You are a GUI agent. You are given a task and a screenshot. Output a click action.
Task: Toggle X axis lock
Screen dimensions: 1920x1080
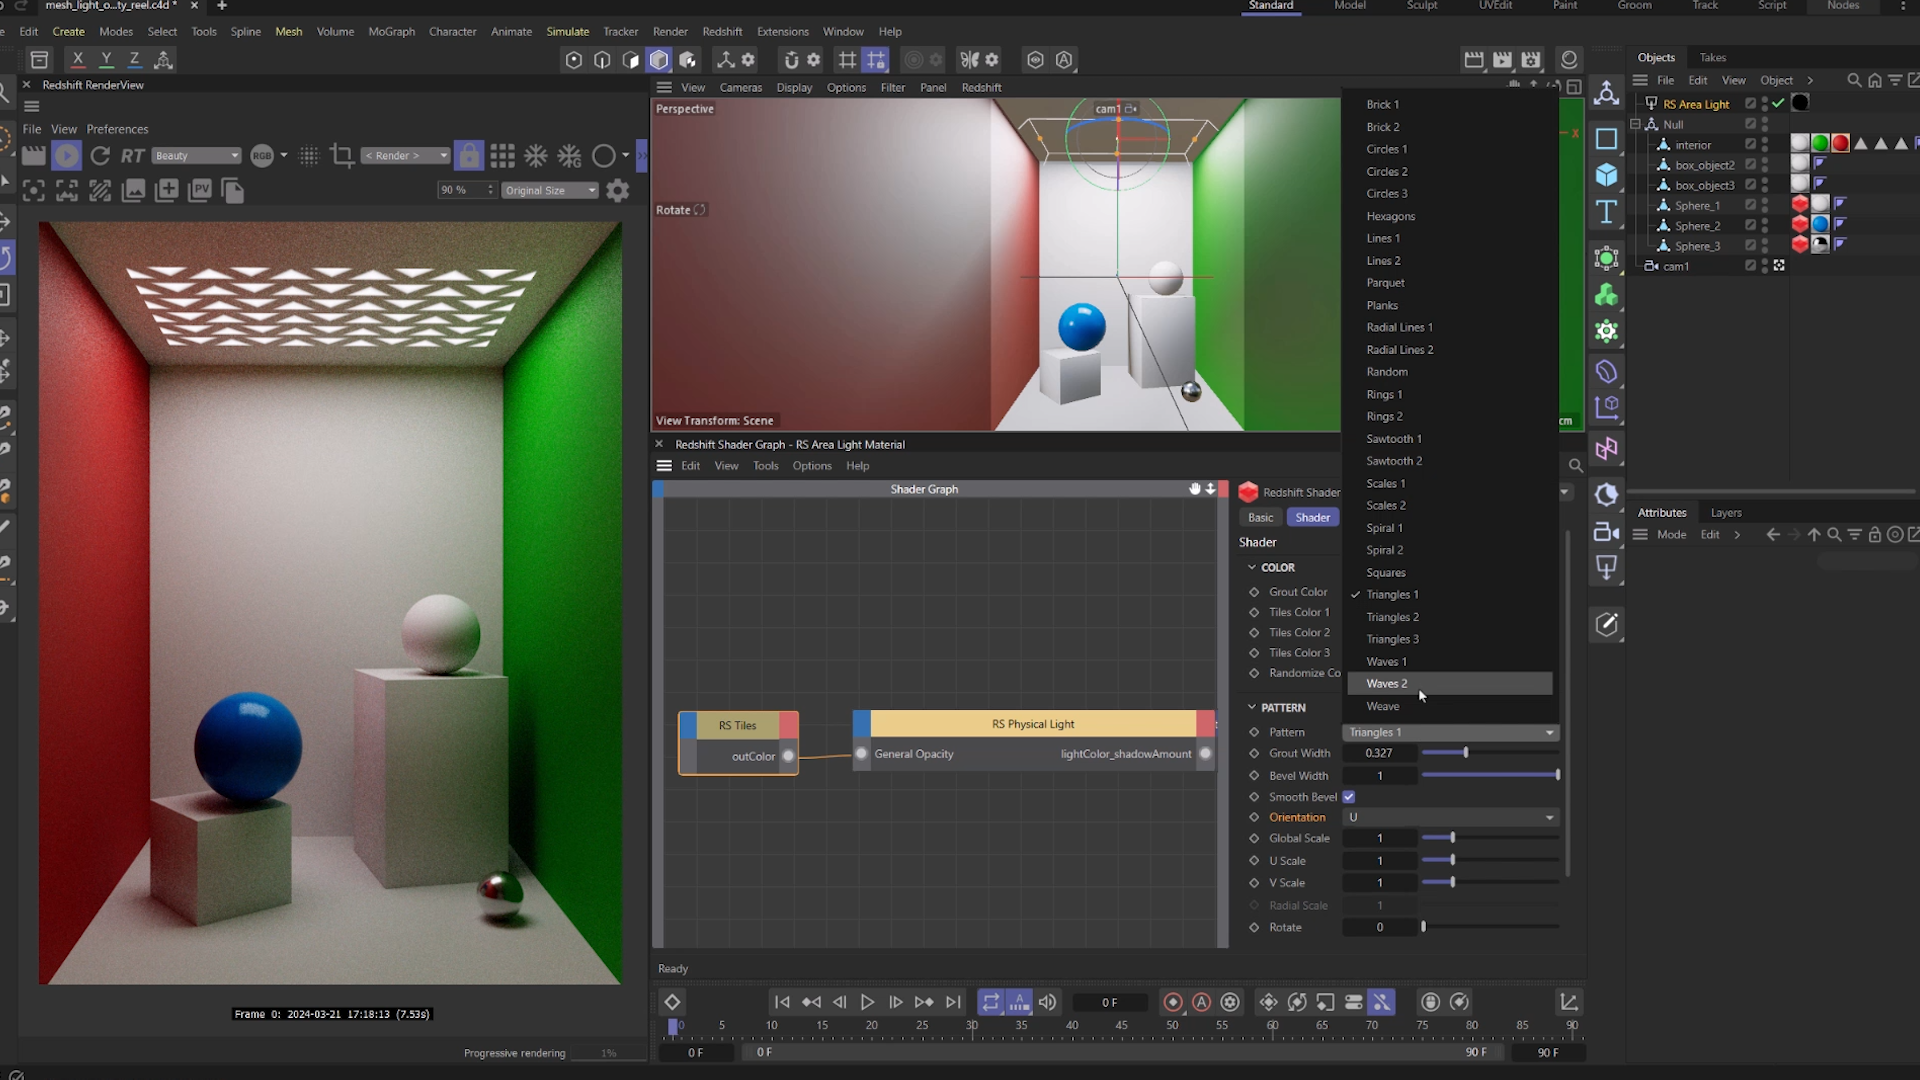[x=78, y=60]
